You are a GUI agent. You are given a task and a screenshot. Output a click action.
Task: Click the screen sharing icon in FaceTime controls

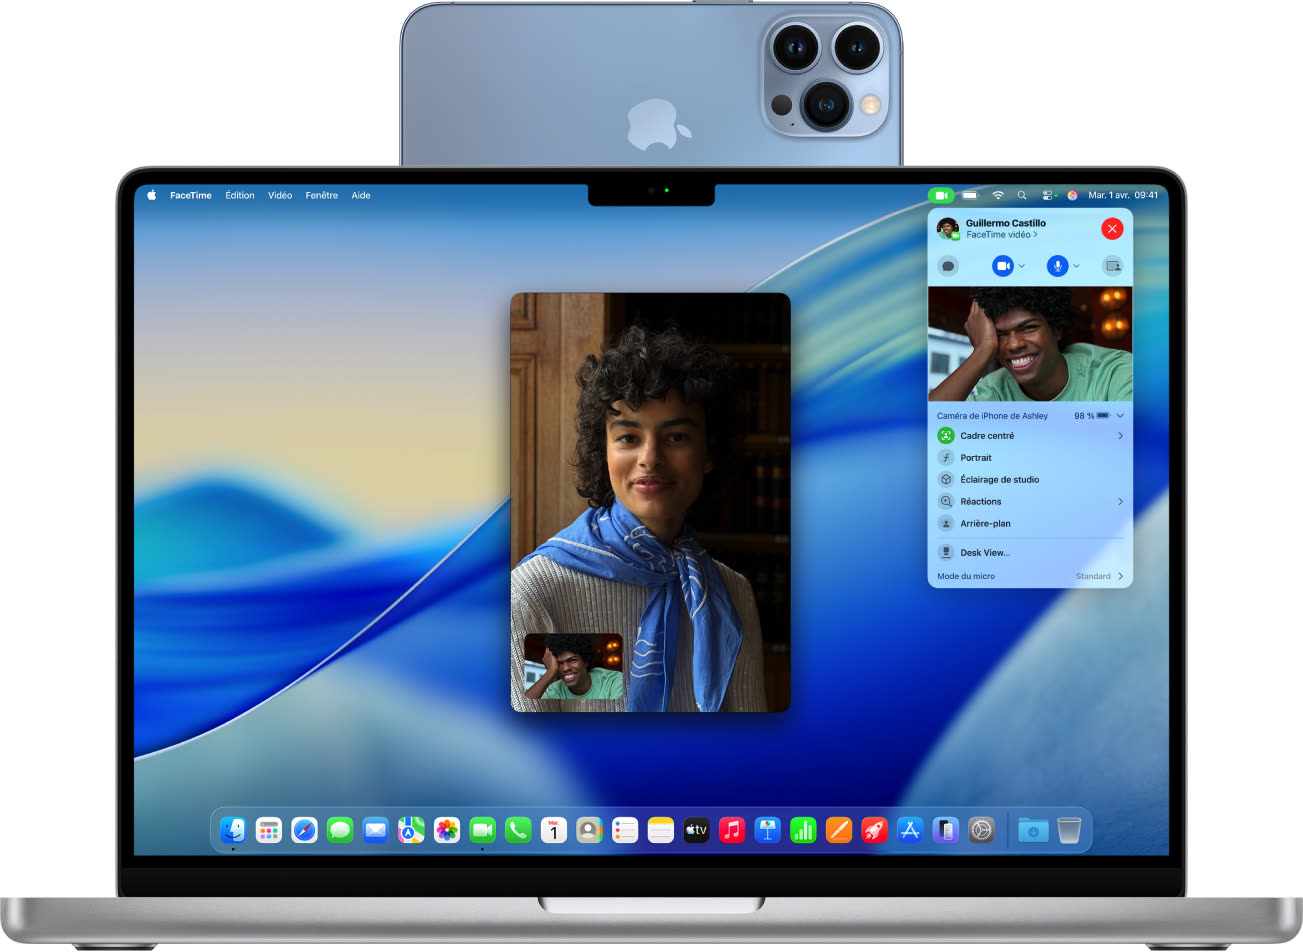[1113, 266]
